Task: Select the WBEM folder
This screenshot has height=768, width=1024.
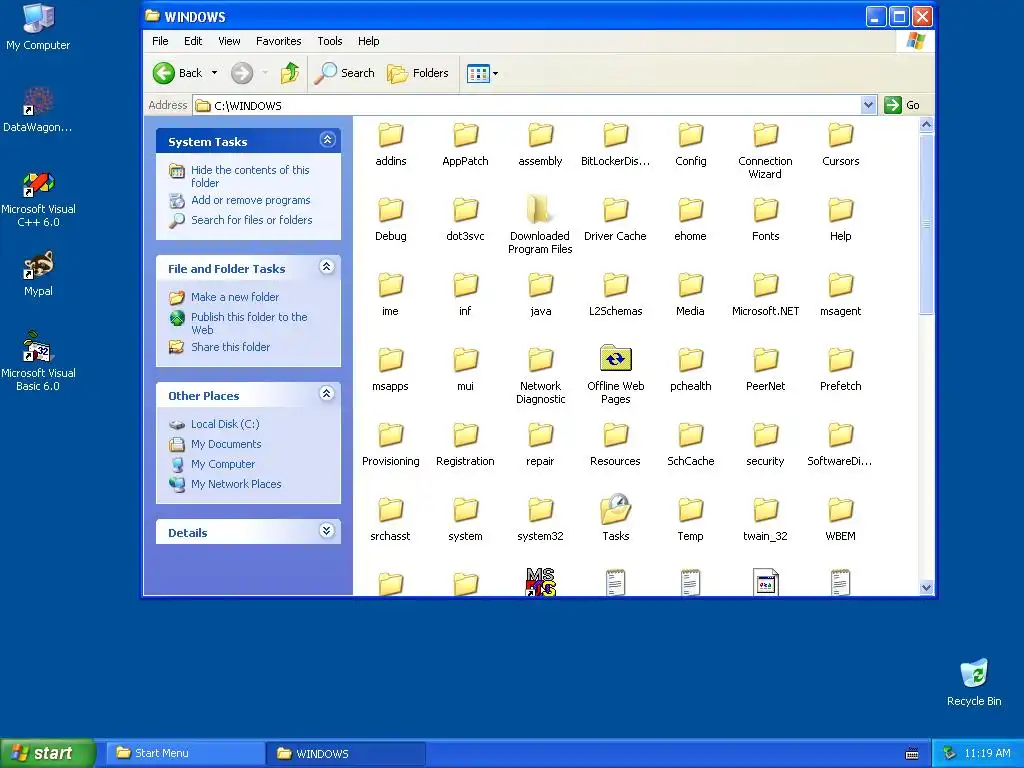Action: [840, 520]
